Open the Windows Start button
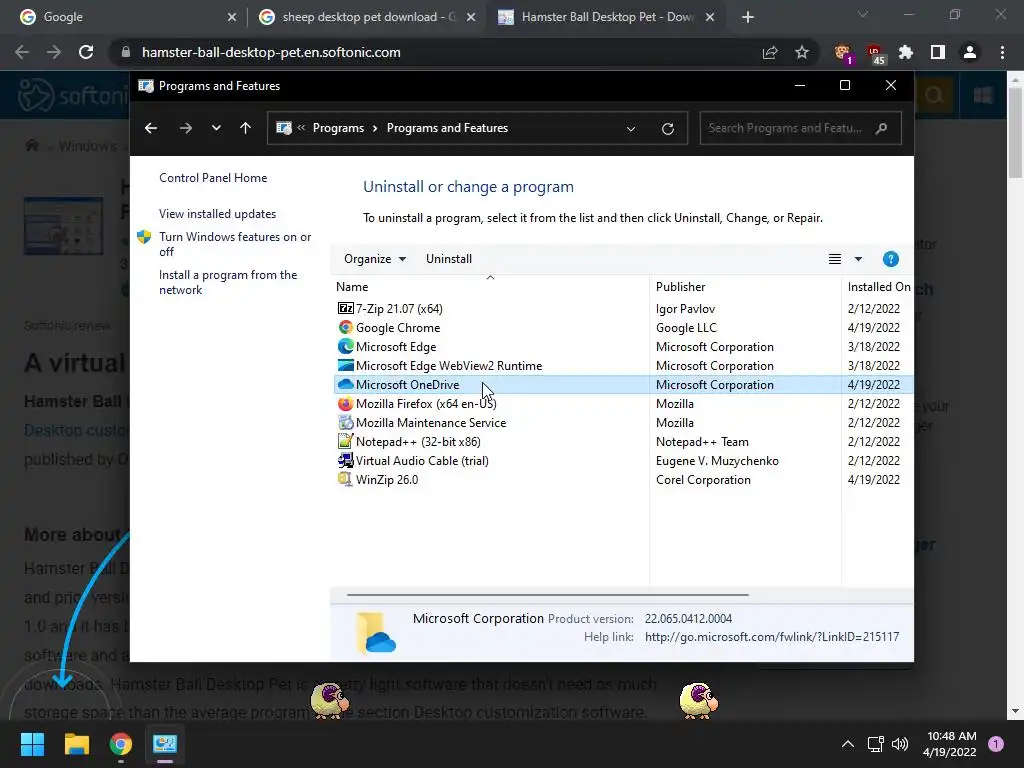This screenshot has width=1024, height=768. [x=32, y=744]
